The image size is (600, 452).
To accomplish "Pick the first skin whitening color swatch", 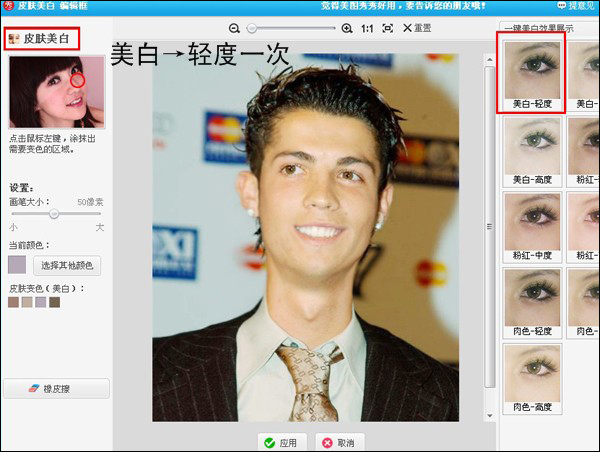I will pos(14,302).
